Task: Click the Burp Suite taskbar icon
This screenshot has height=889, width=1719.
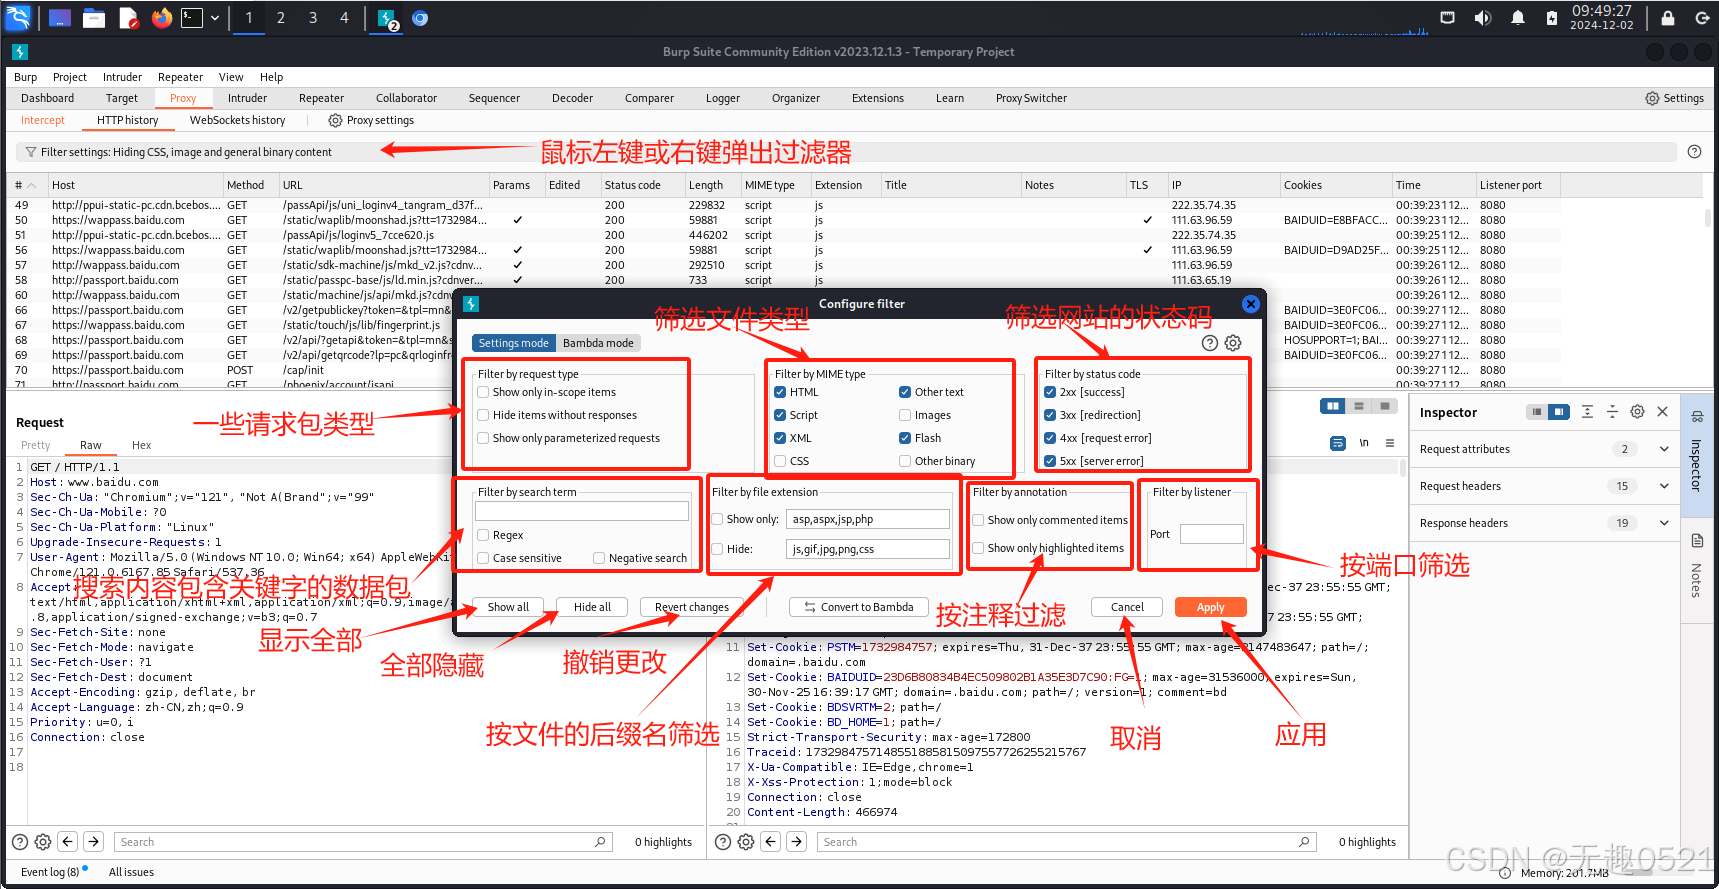Action: pyautogui.click(x=387, y=18)
